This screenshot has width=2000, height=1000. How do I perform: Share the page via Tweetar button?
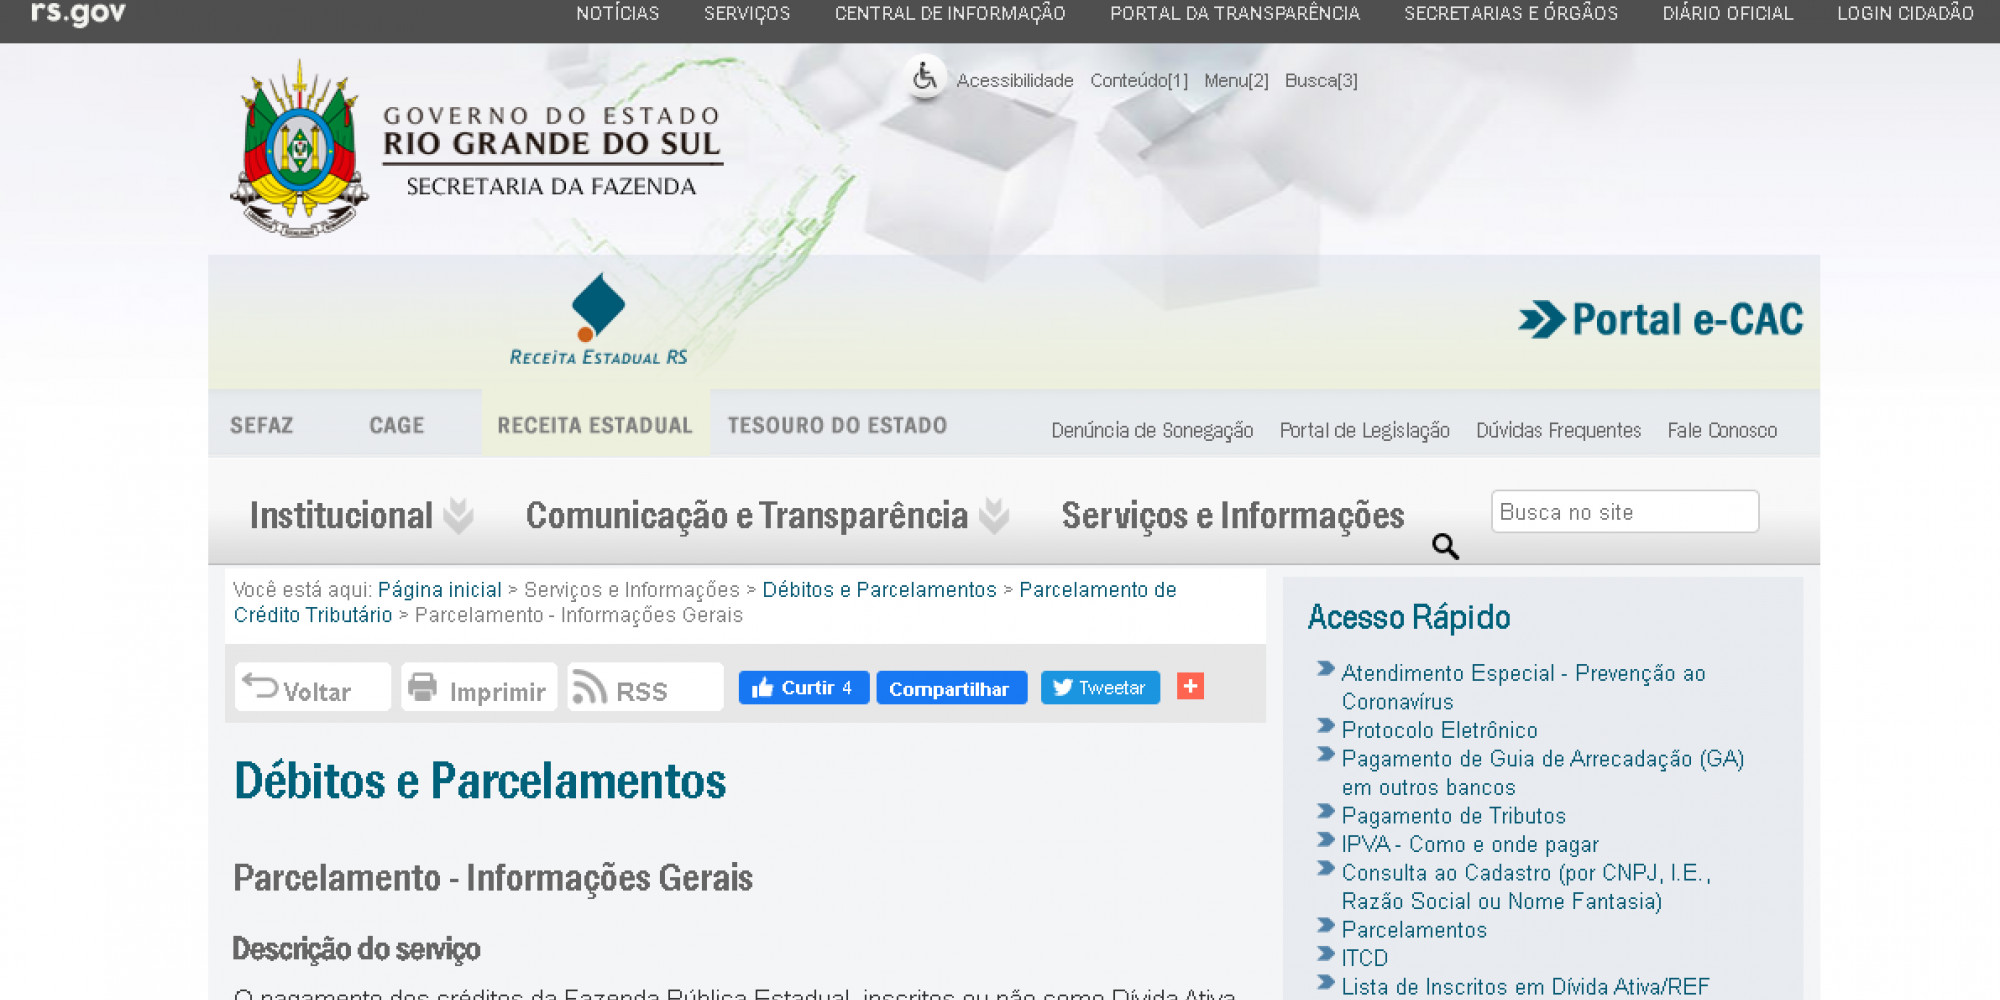(1100, 688)
